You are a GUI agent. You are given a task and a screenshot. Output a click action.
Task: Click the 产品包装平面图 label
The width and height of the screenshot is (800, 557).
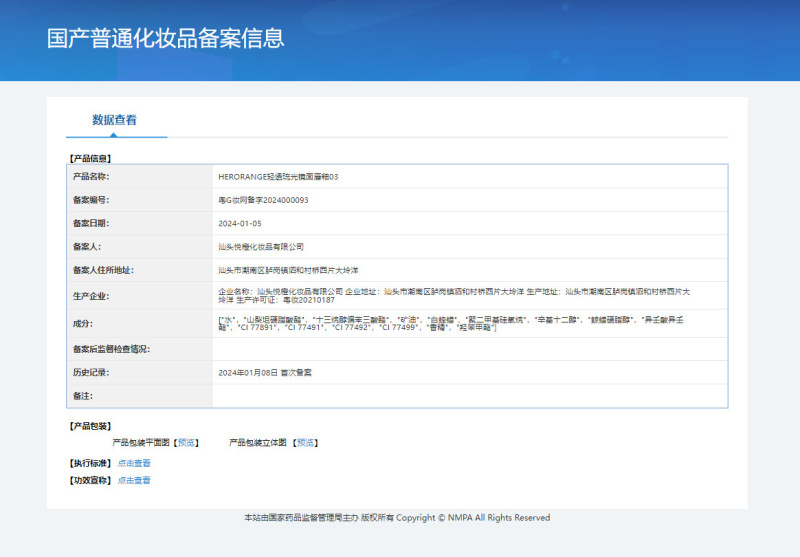[x=141, y=443]
